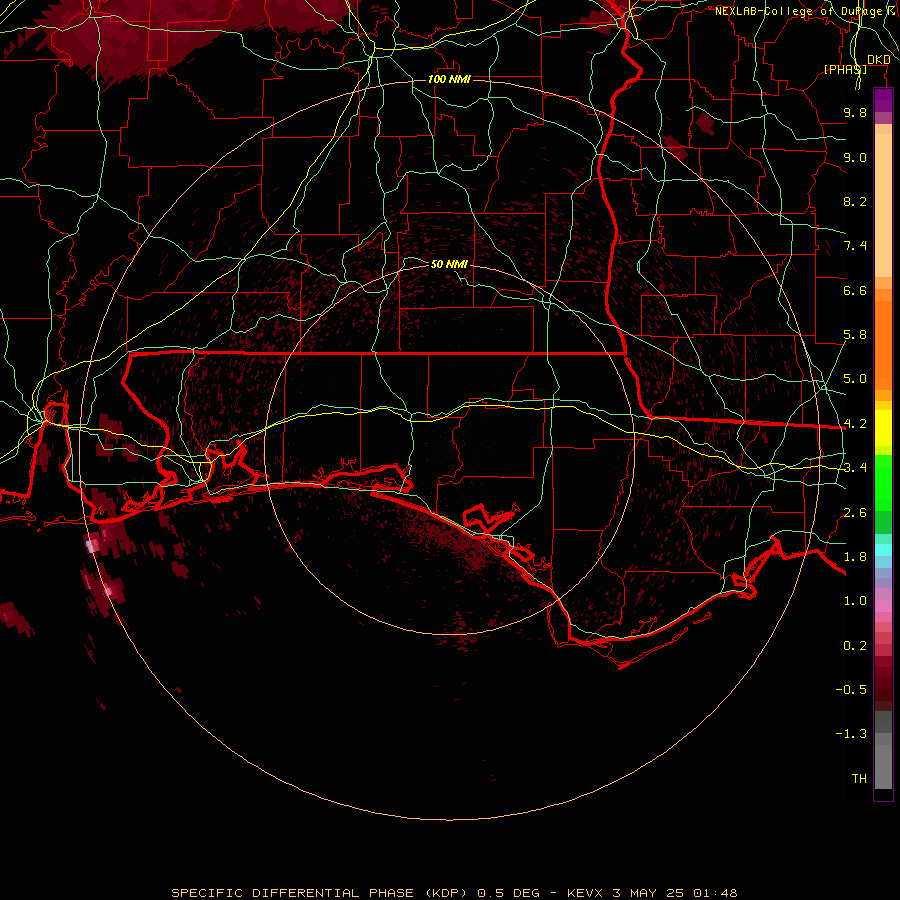Click the 7.4 value on the scale

click(855, 246)
